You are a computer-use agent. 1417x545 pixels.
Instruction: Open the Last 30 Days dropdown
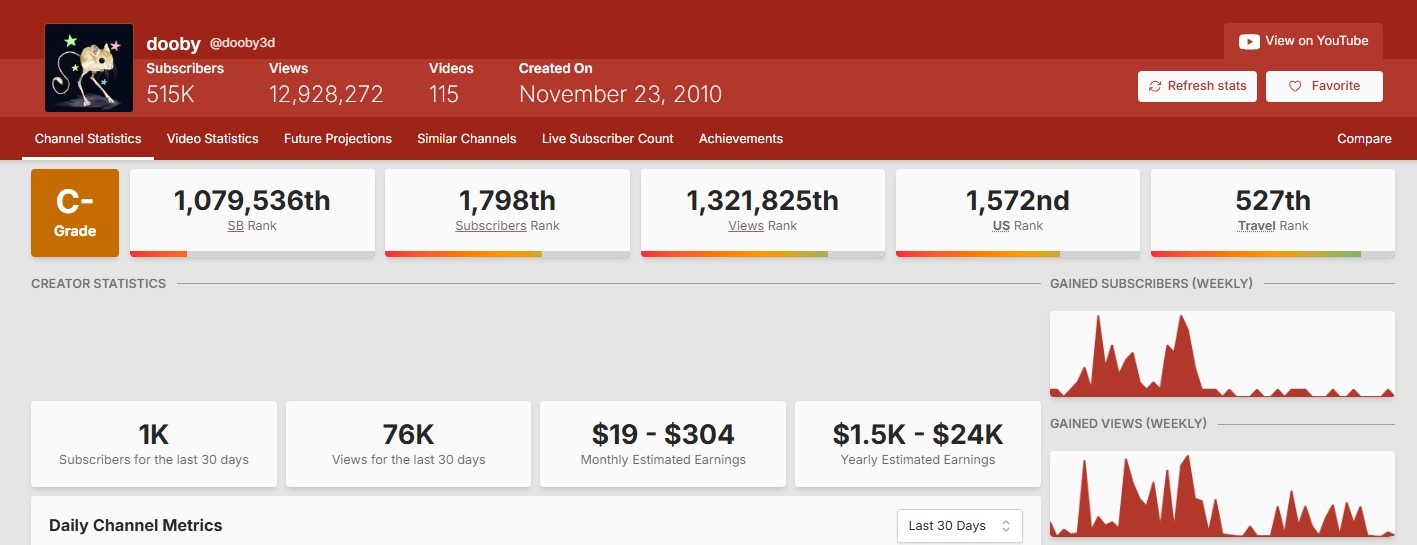(x=960, y=525)
